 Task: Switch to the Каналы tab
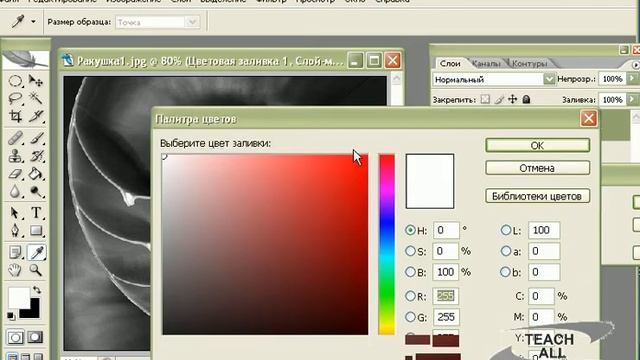[486, 63]
